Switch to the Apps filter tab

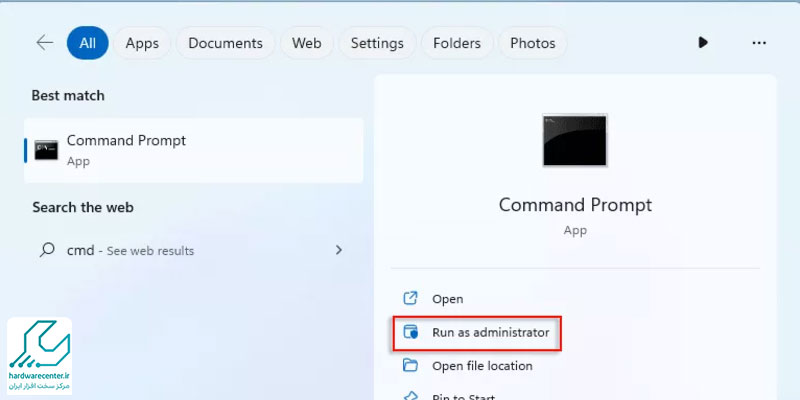(142, 43)
